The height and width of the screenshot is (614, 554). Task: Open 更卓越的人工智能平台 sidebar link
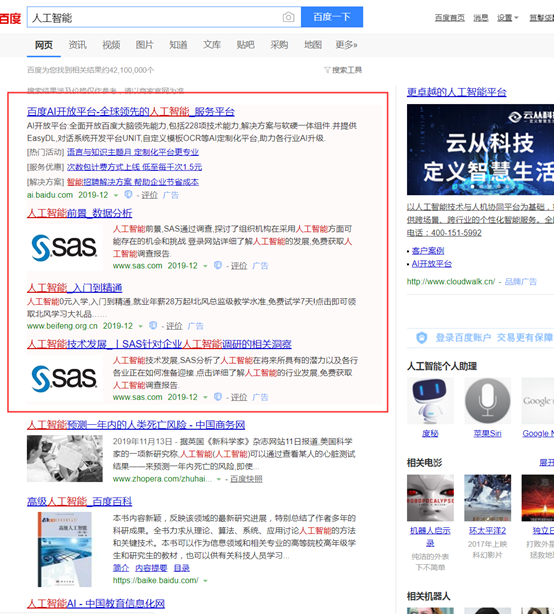click(457, 92)
